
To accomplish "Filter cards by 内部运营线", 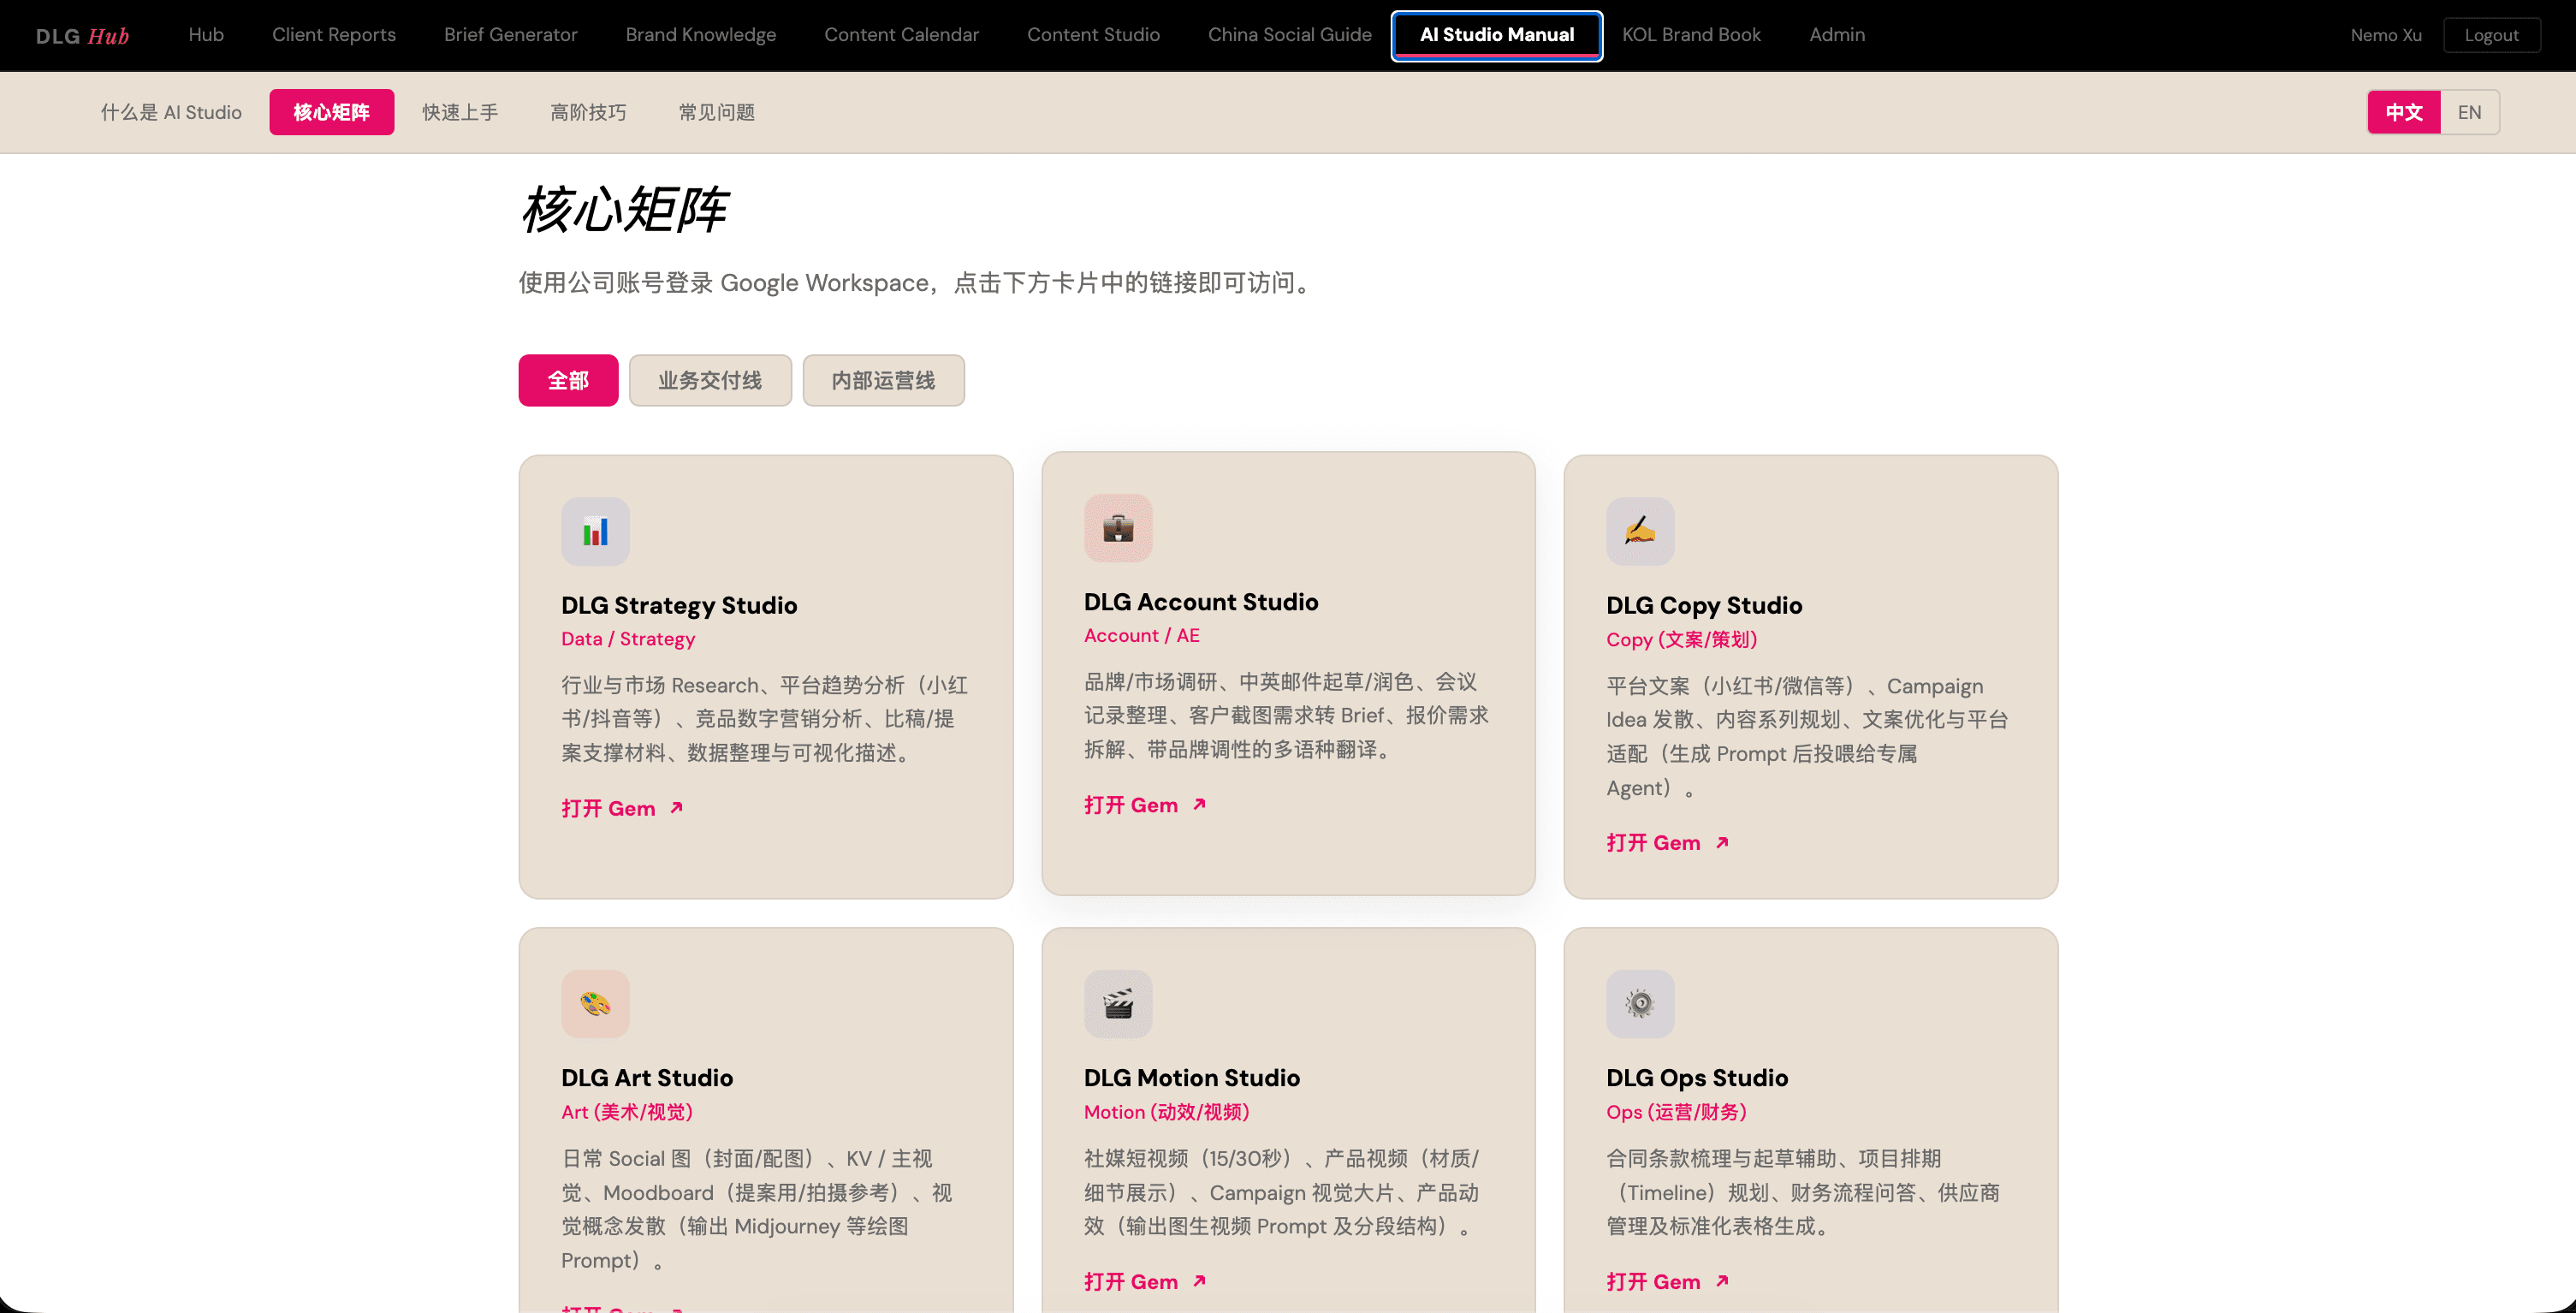I will click(x=883, y=380).
